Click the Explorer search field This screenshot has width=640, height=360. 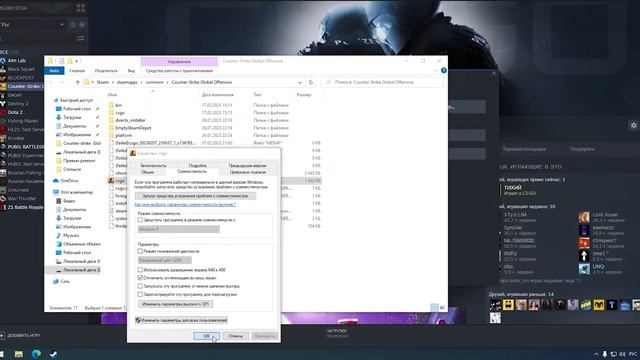pyautogui.click(x=382, y=82)
